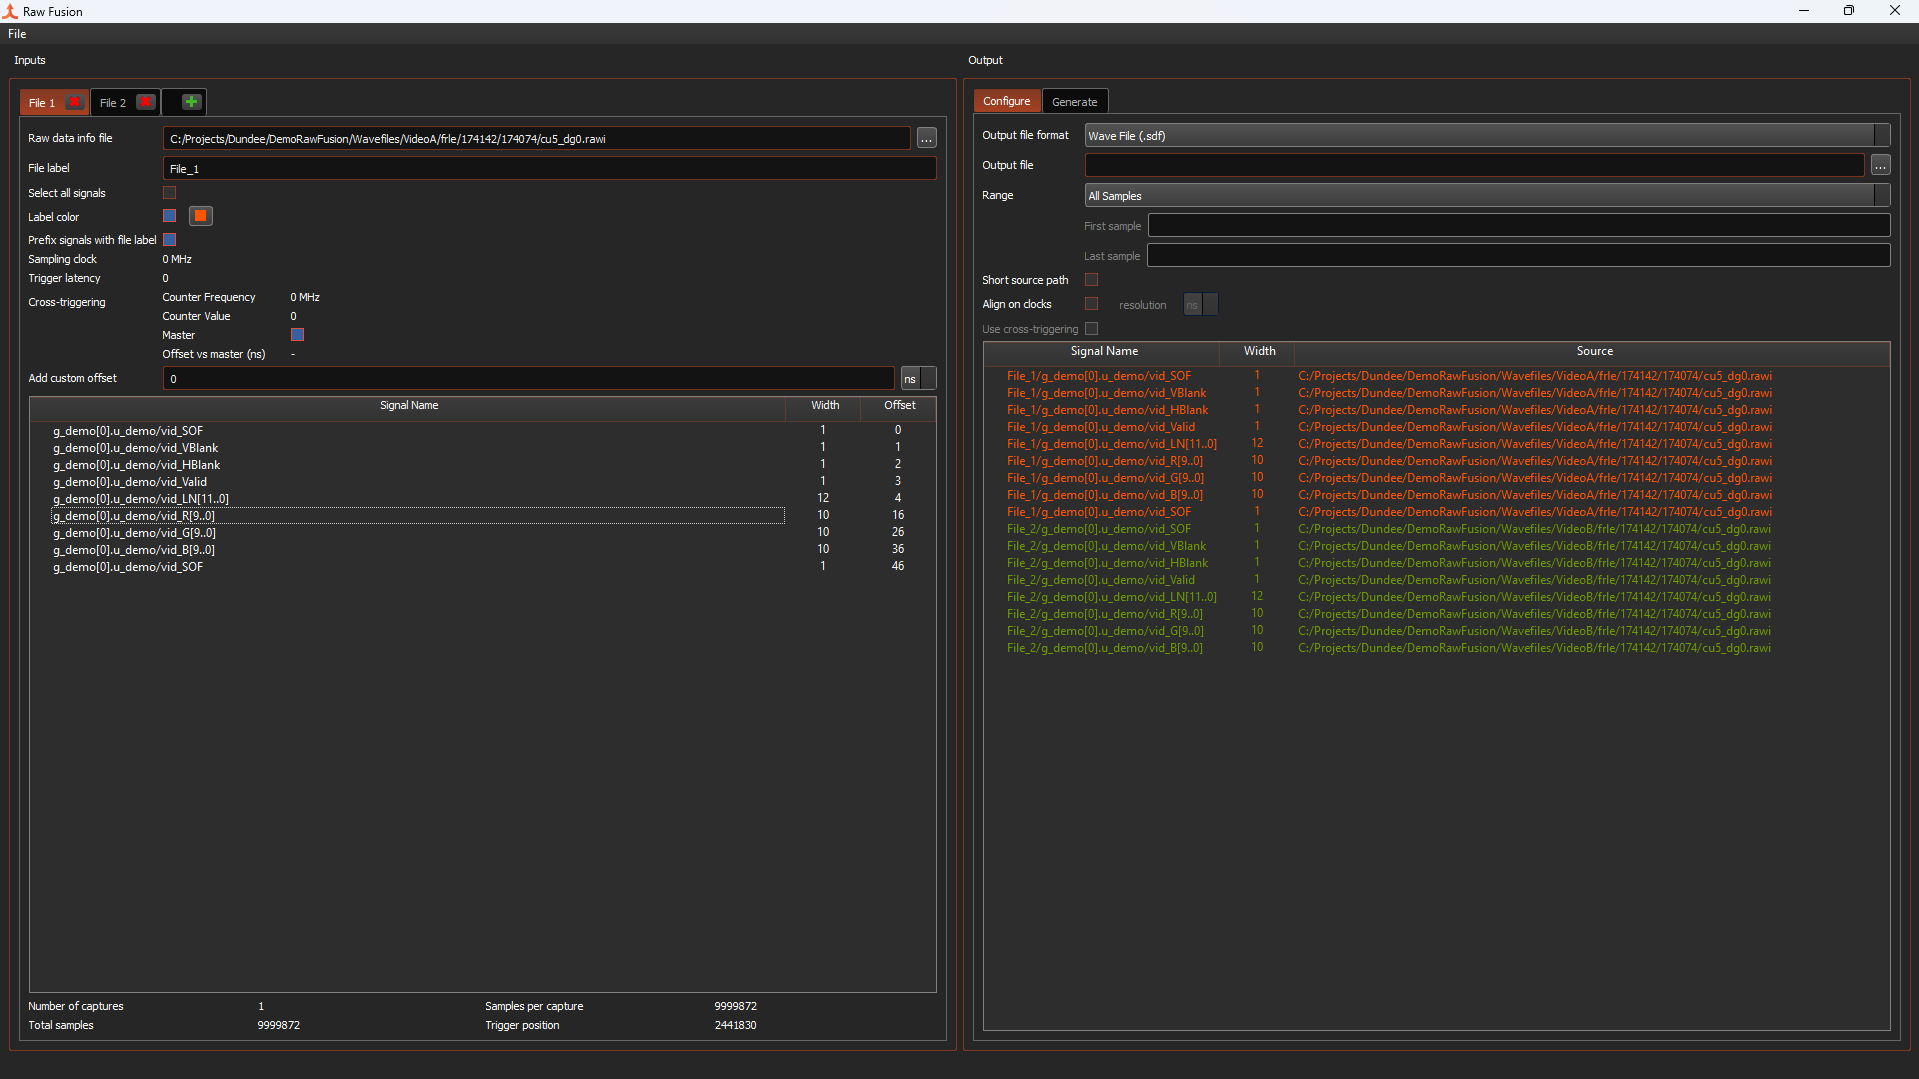Browse for the raw data info file

(926, 139)
